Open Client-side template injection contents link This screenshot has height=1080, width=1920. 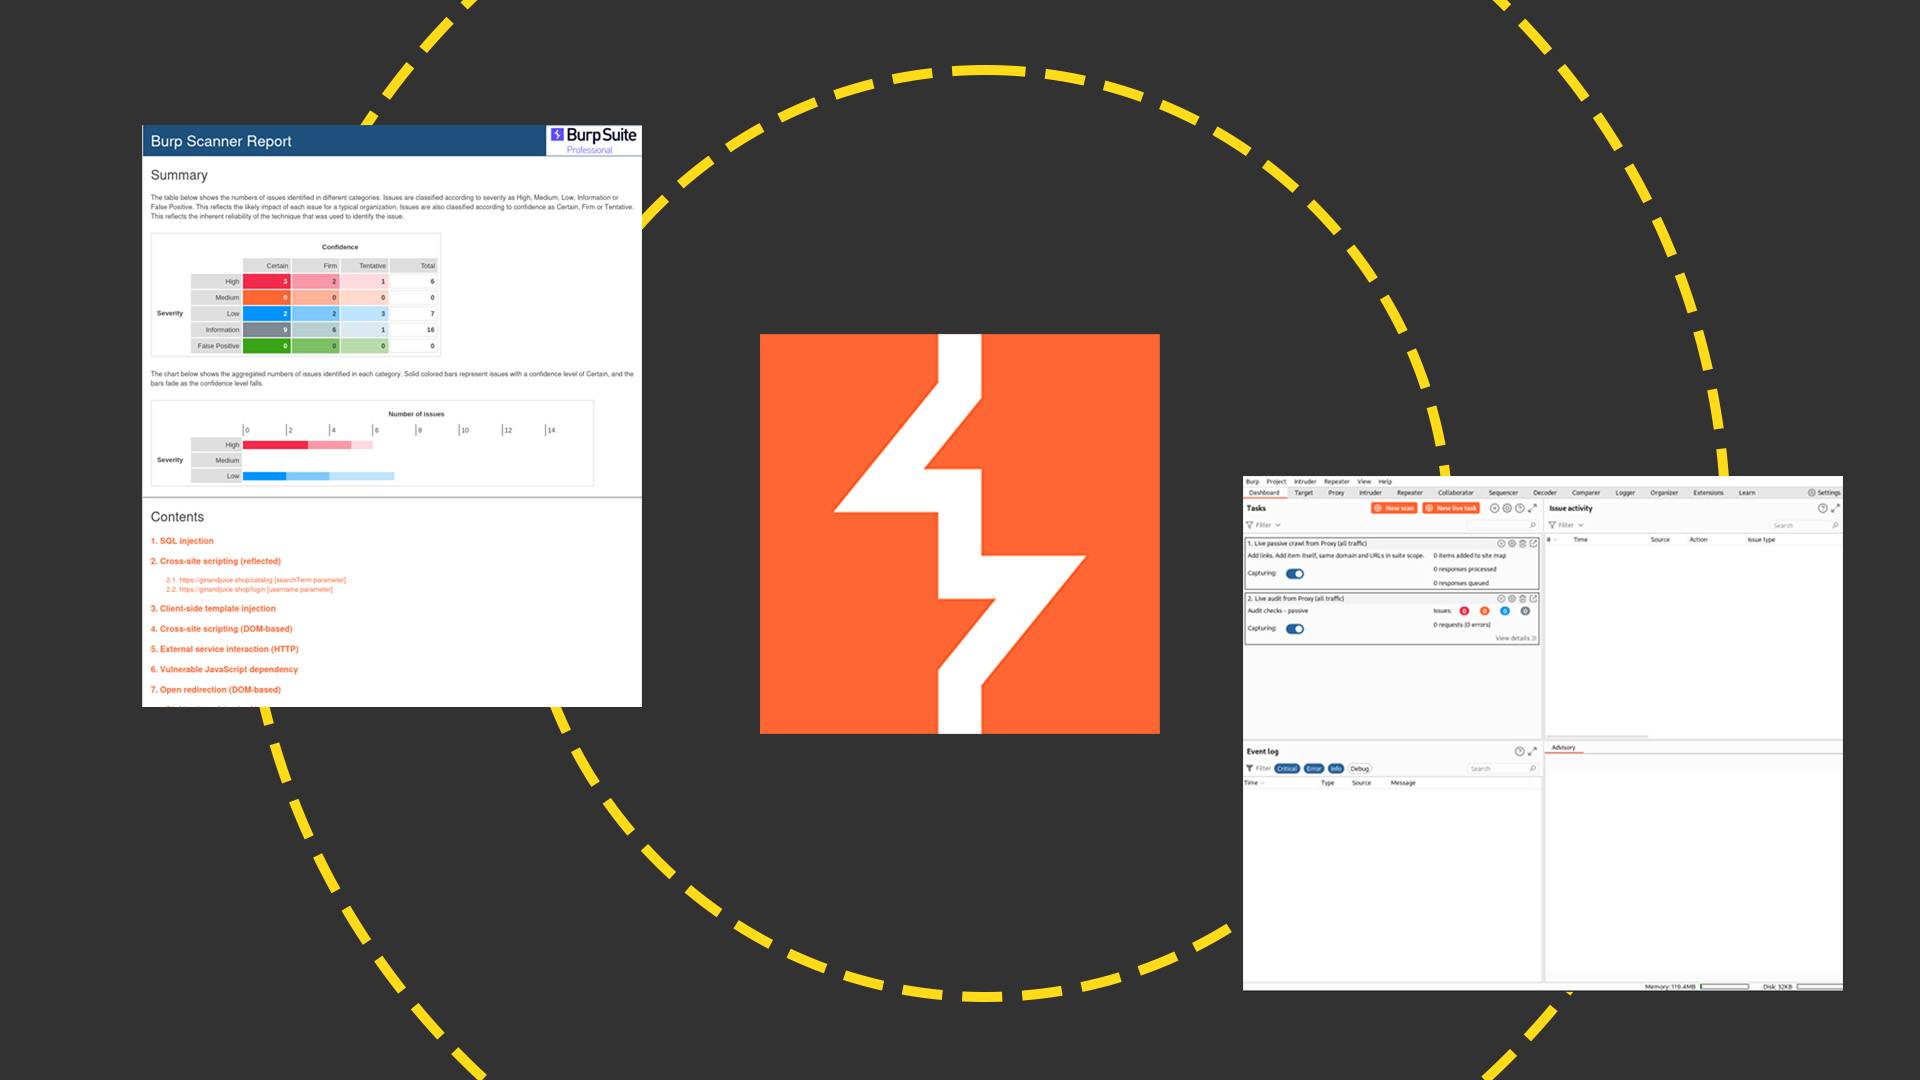coord(213,608)
